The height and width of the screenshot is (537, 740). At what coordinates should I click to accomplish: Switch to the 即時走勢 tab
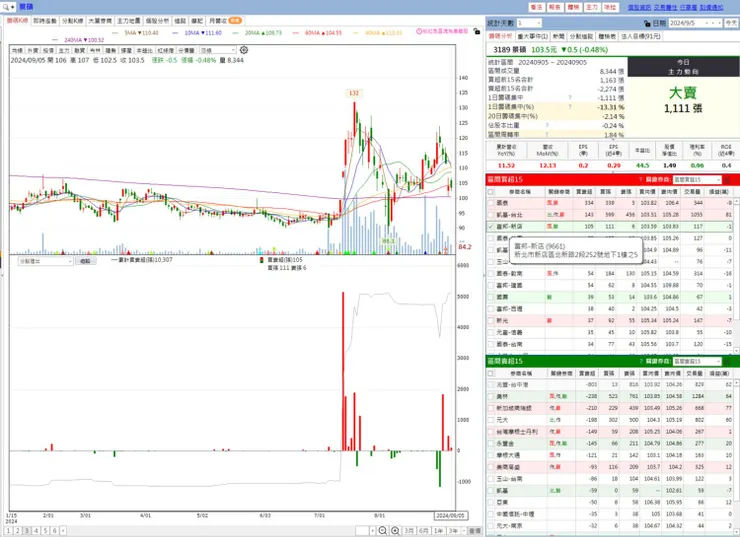click(x=45, y=21)
